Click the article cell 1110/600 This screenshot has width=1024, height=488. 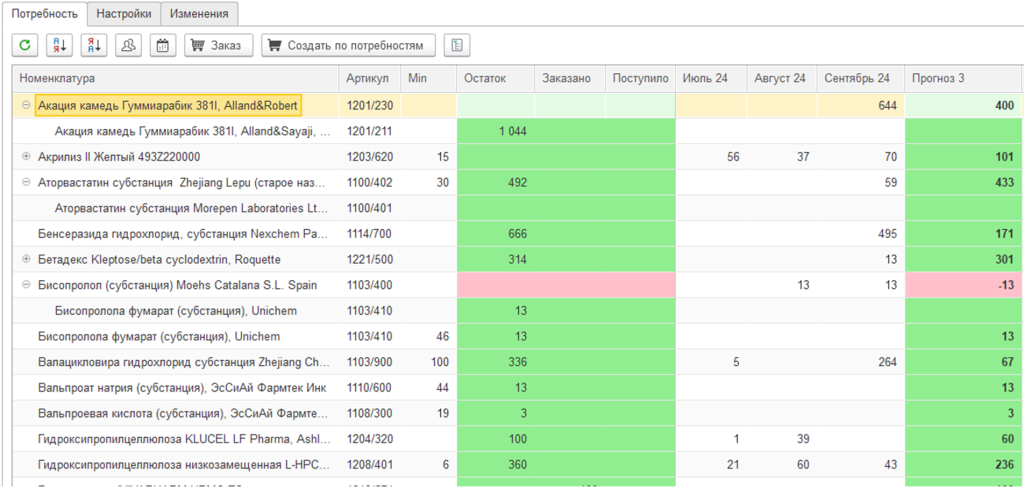370,388
